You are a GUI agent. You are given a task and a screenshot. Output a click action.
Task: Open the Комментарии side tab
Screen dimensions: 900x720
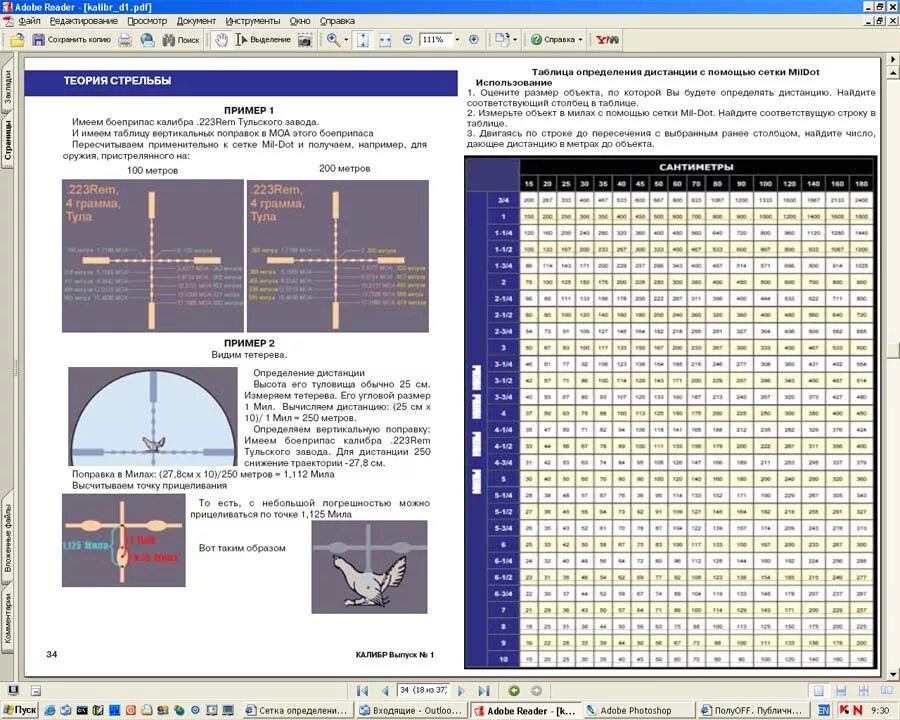7,618
